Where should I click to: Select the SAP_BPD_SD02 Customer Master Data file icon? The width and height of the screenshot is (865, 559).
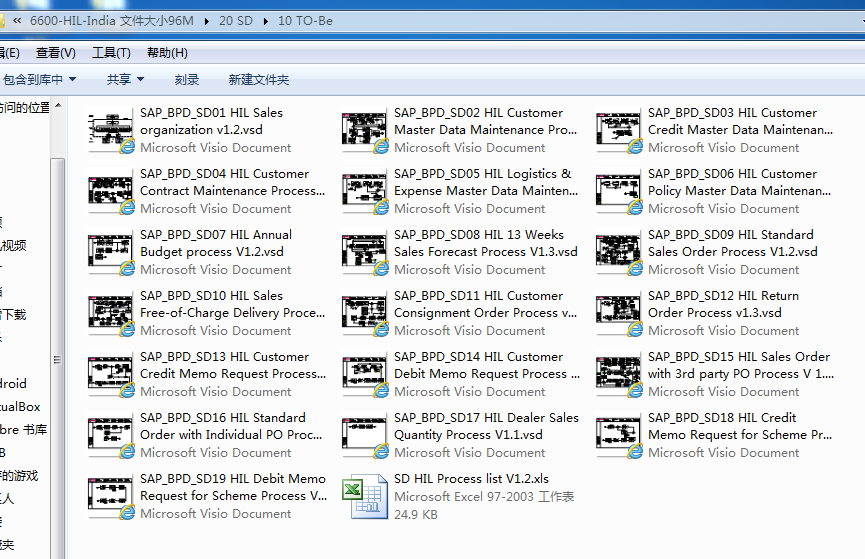point(365,131)
